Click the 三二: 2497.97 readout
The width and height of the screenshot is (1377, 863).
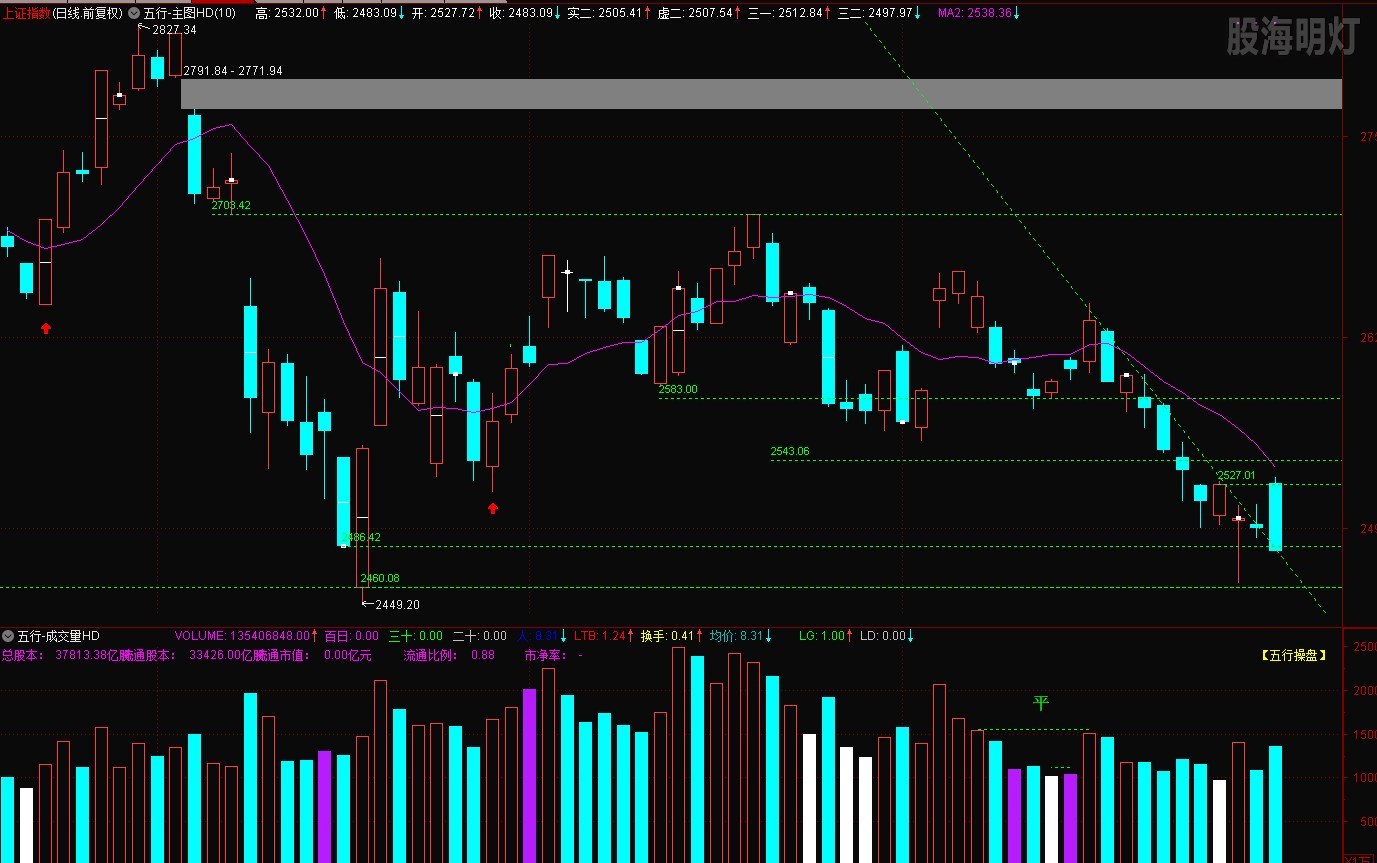click(x=880, y=13)
